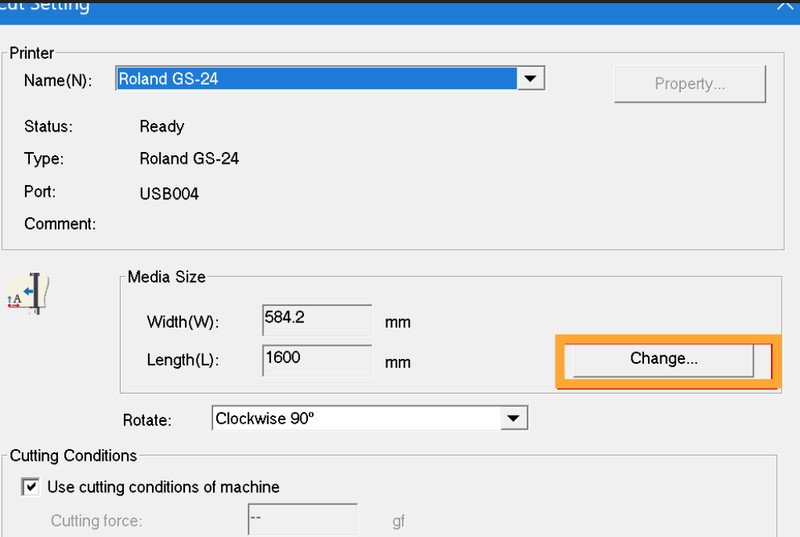Click the Status: label
The image size is (800, 537).
[x=48, y=126]
